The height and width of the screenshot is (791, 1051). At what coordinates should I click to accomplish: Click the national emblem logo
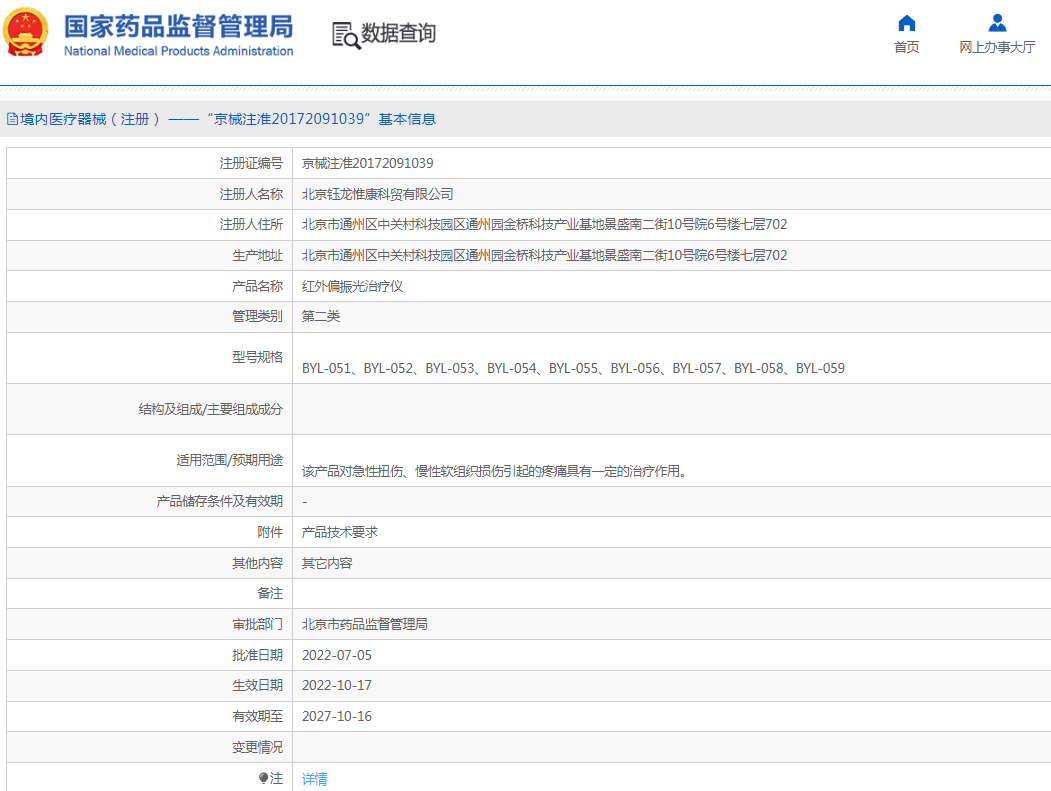pos(24,31)
